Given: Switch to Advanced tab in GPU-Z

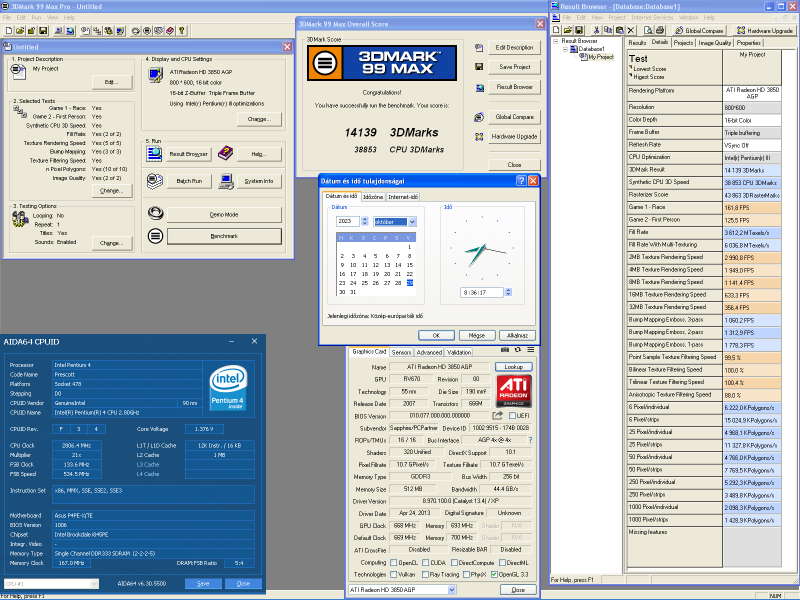Looking at the screenshot, I should pos(429,352).
